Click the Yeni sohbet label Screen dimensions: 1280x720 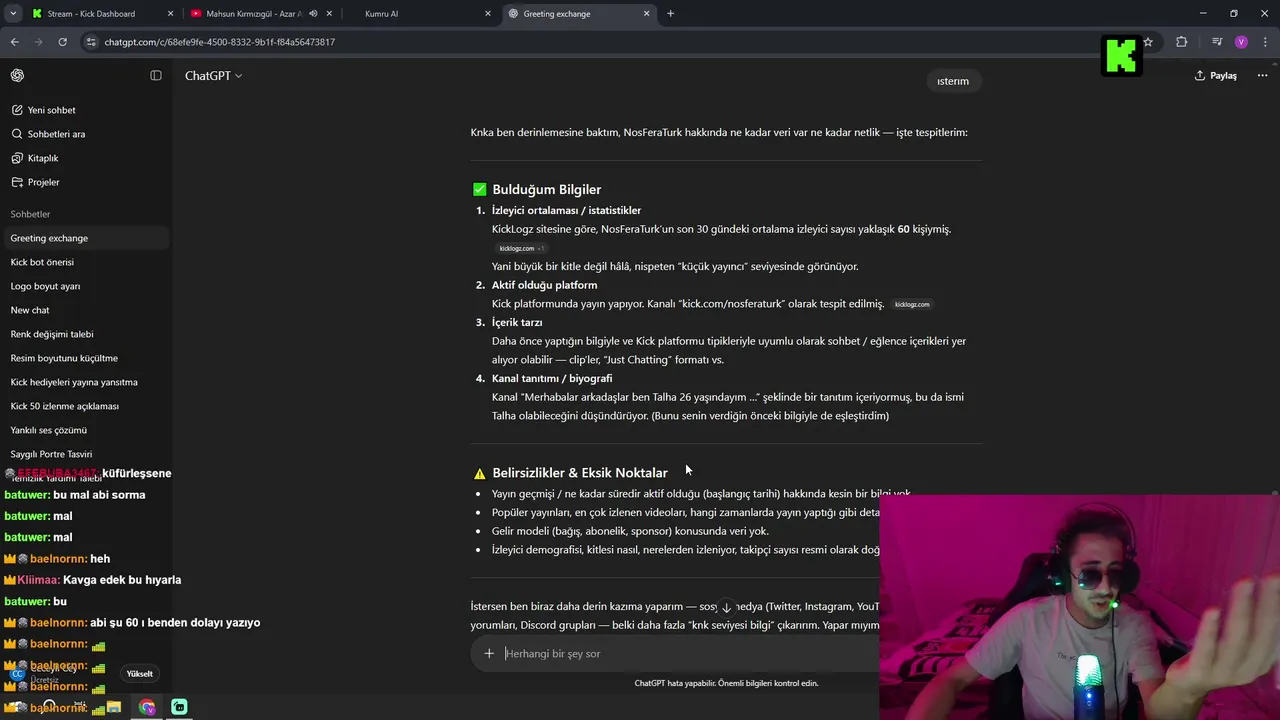pos(52,110)
